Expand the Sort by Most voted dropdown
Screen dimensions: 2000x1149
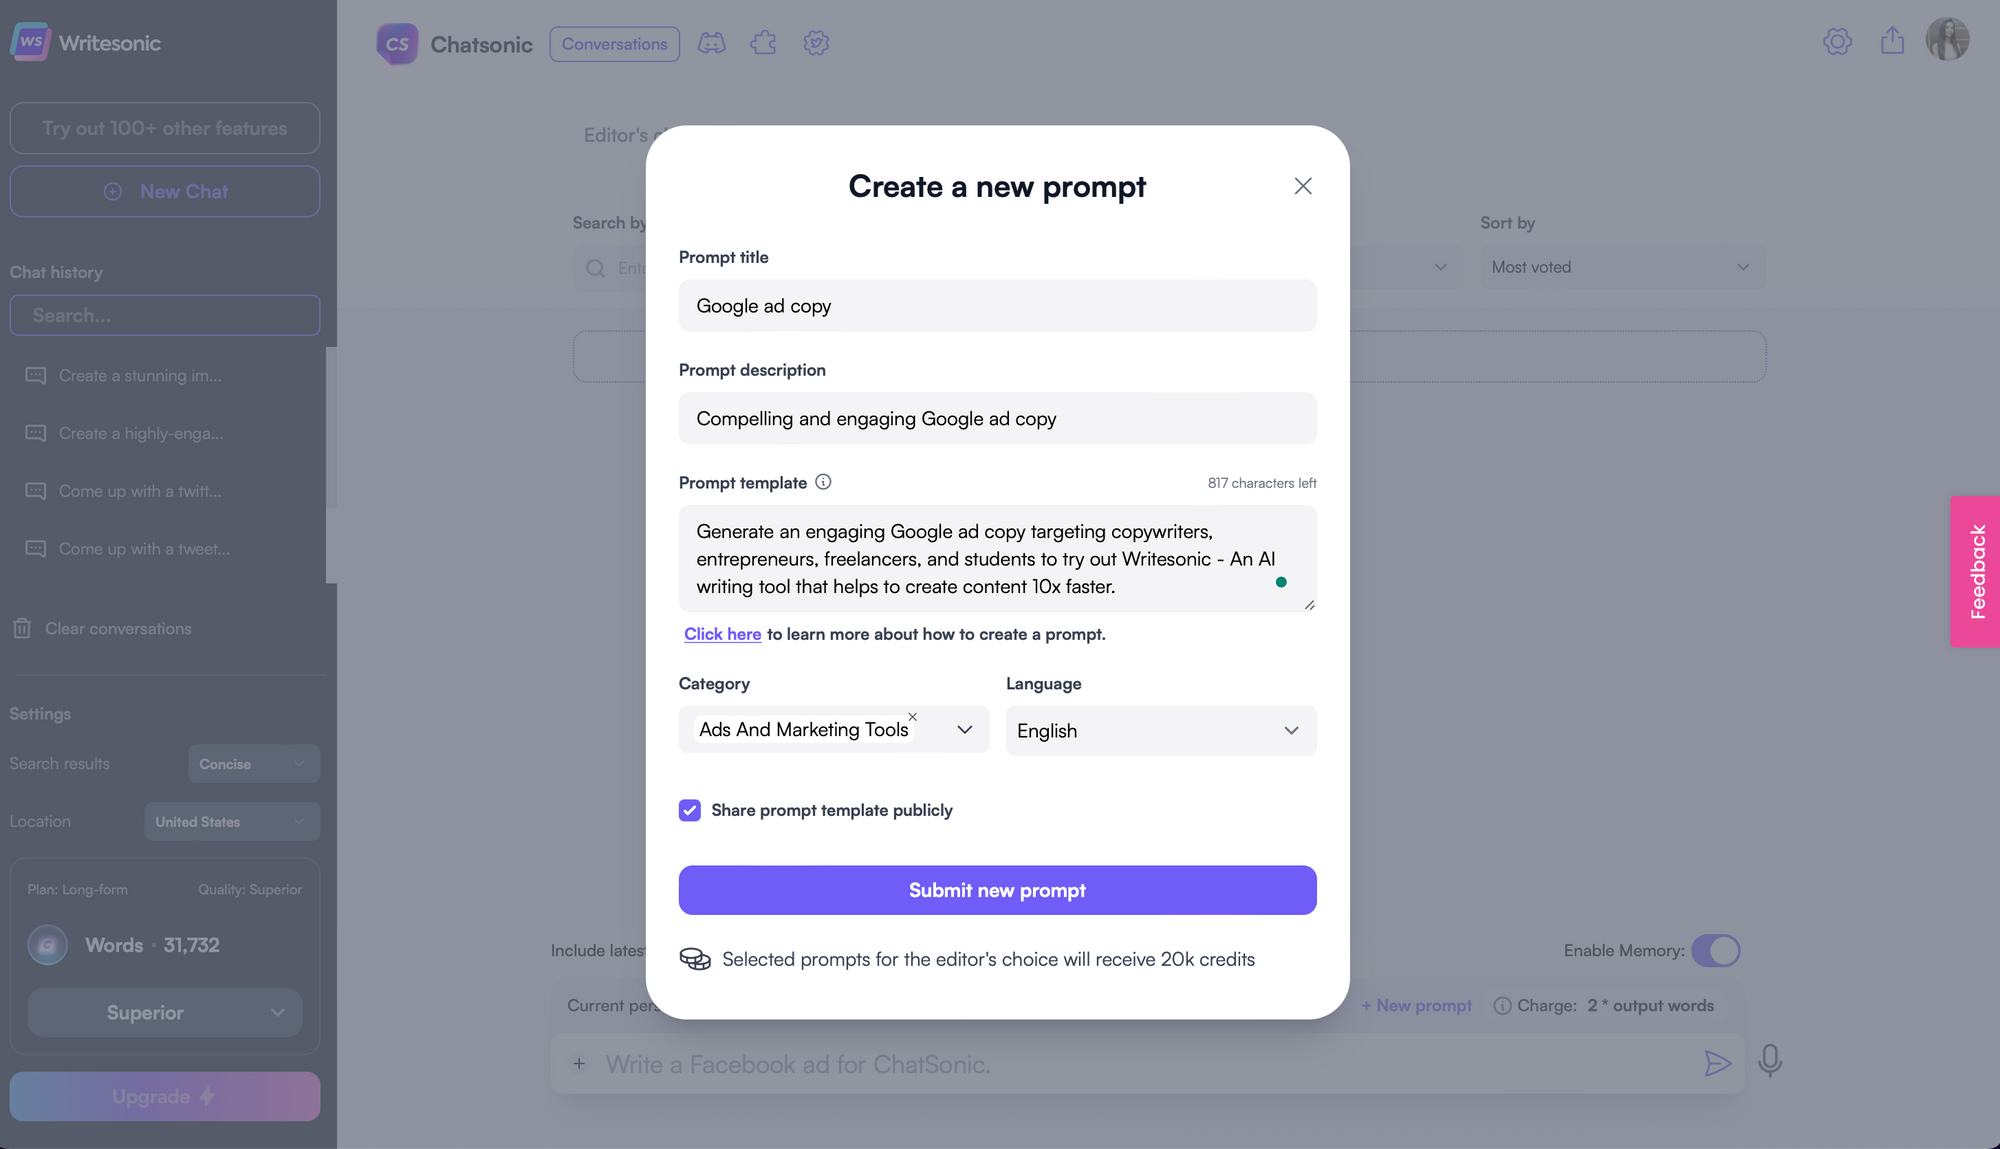[x=1621, y=267]
